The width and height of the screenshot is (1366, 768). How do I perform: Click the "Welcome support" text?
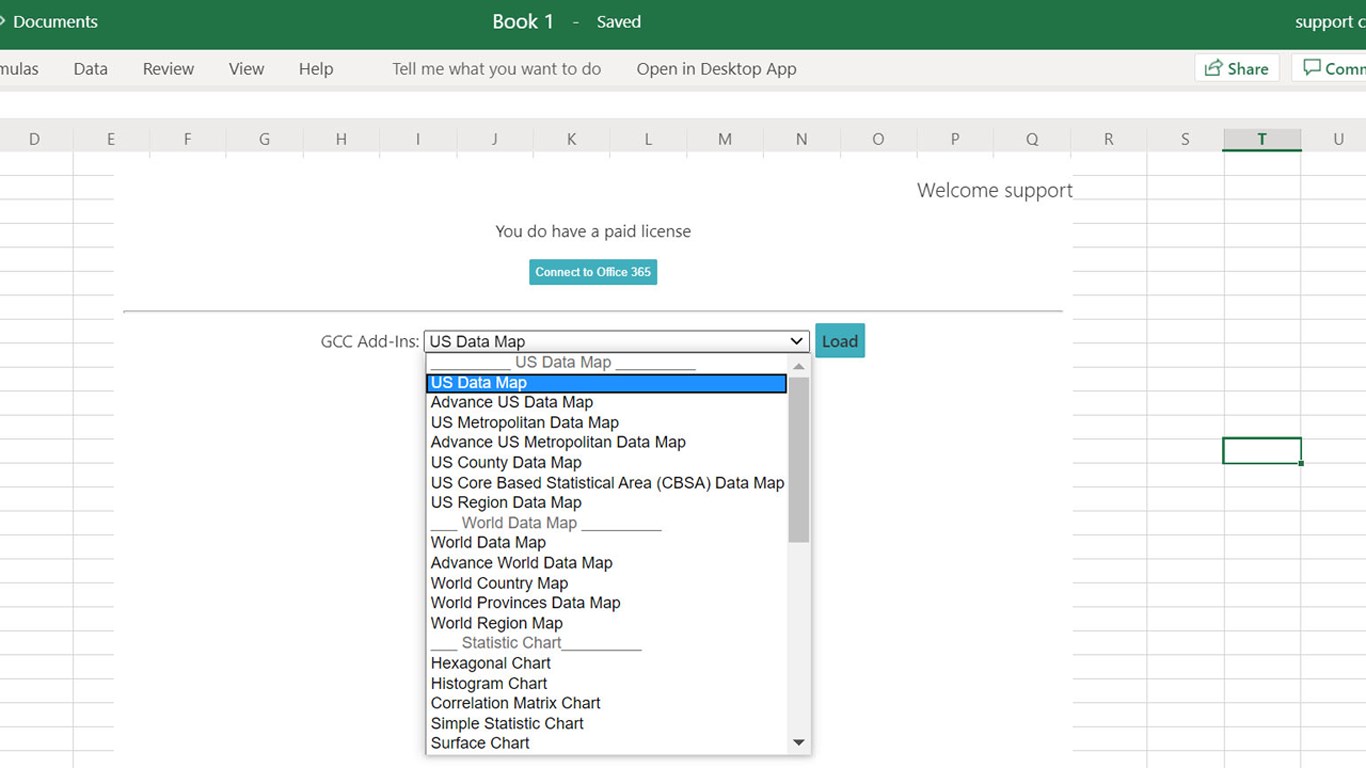pos(995,191)
